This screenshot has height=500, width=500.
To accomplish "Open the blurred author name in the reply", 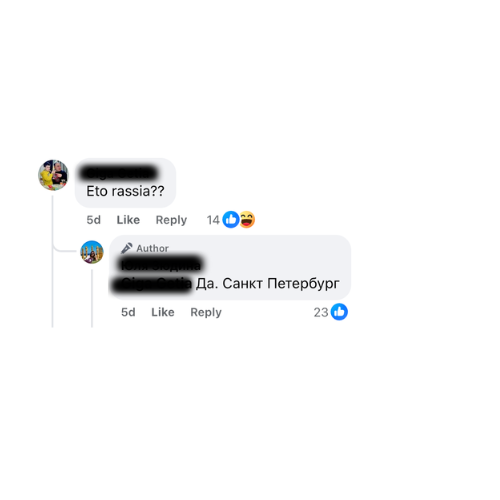I will (x=161, y=265).
